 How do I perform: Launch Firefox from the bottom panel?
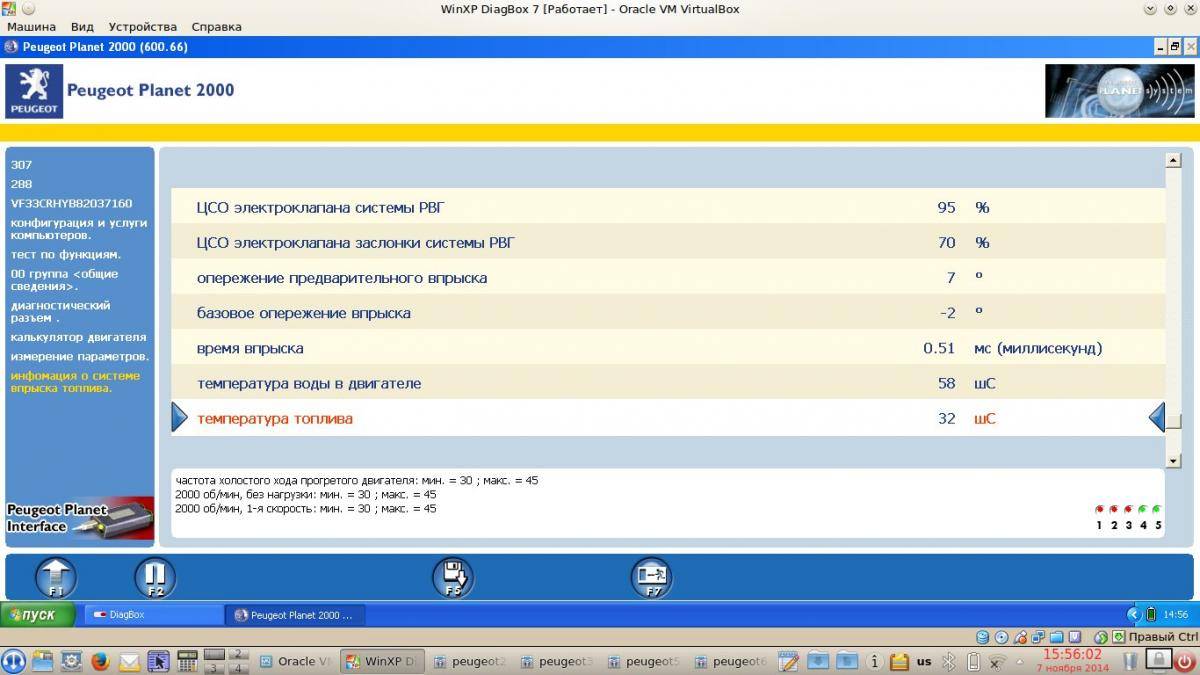point(100,661)
